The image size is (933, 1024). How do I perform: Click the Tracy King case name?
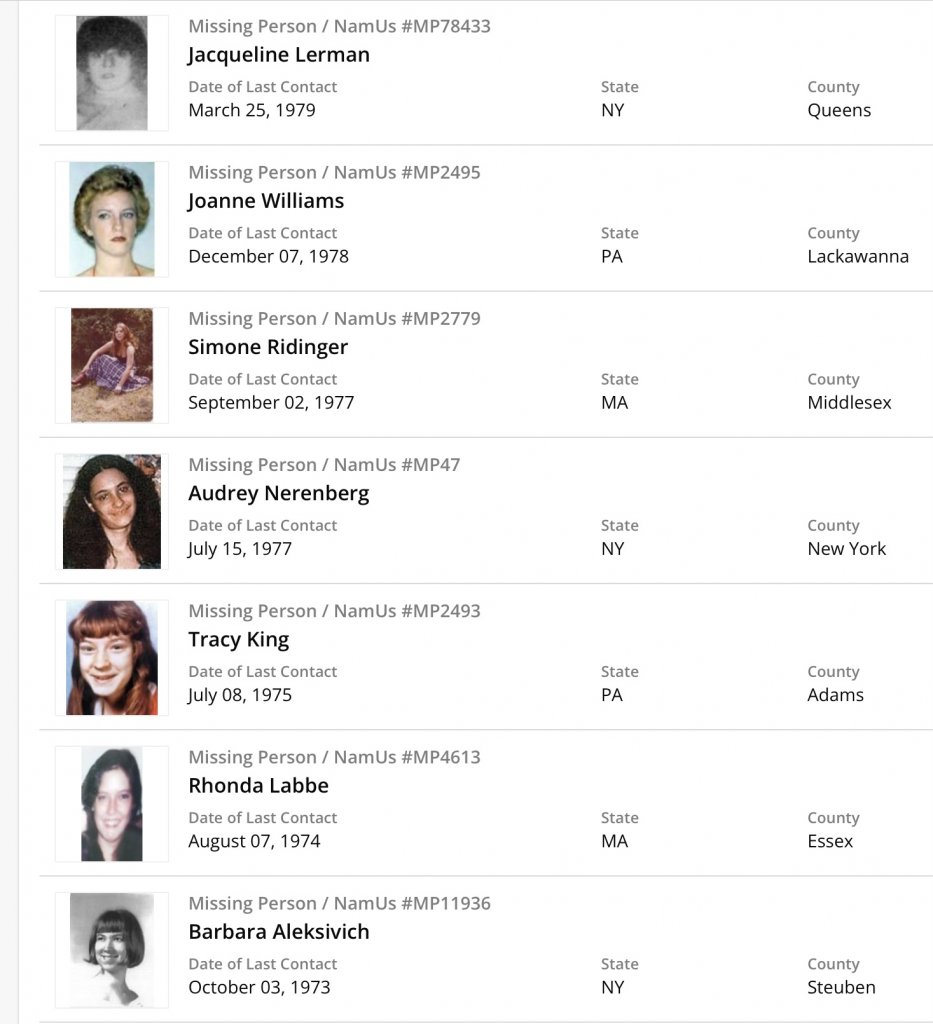point(239,640)
